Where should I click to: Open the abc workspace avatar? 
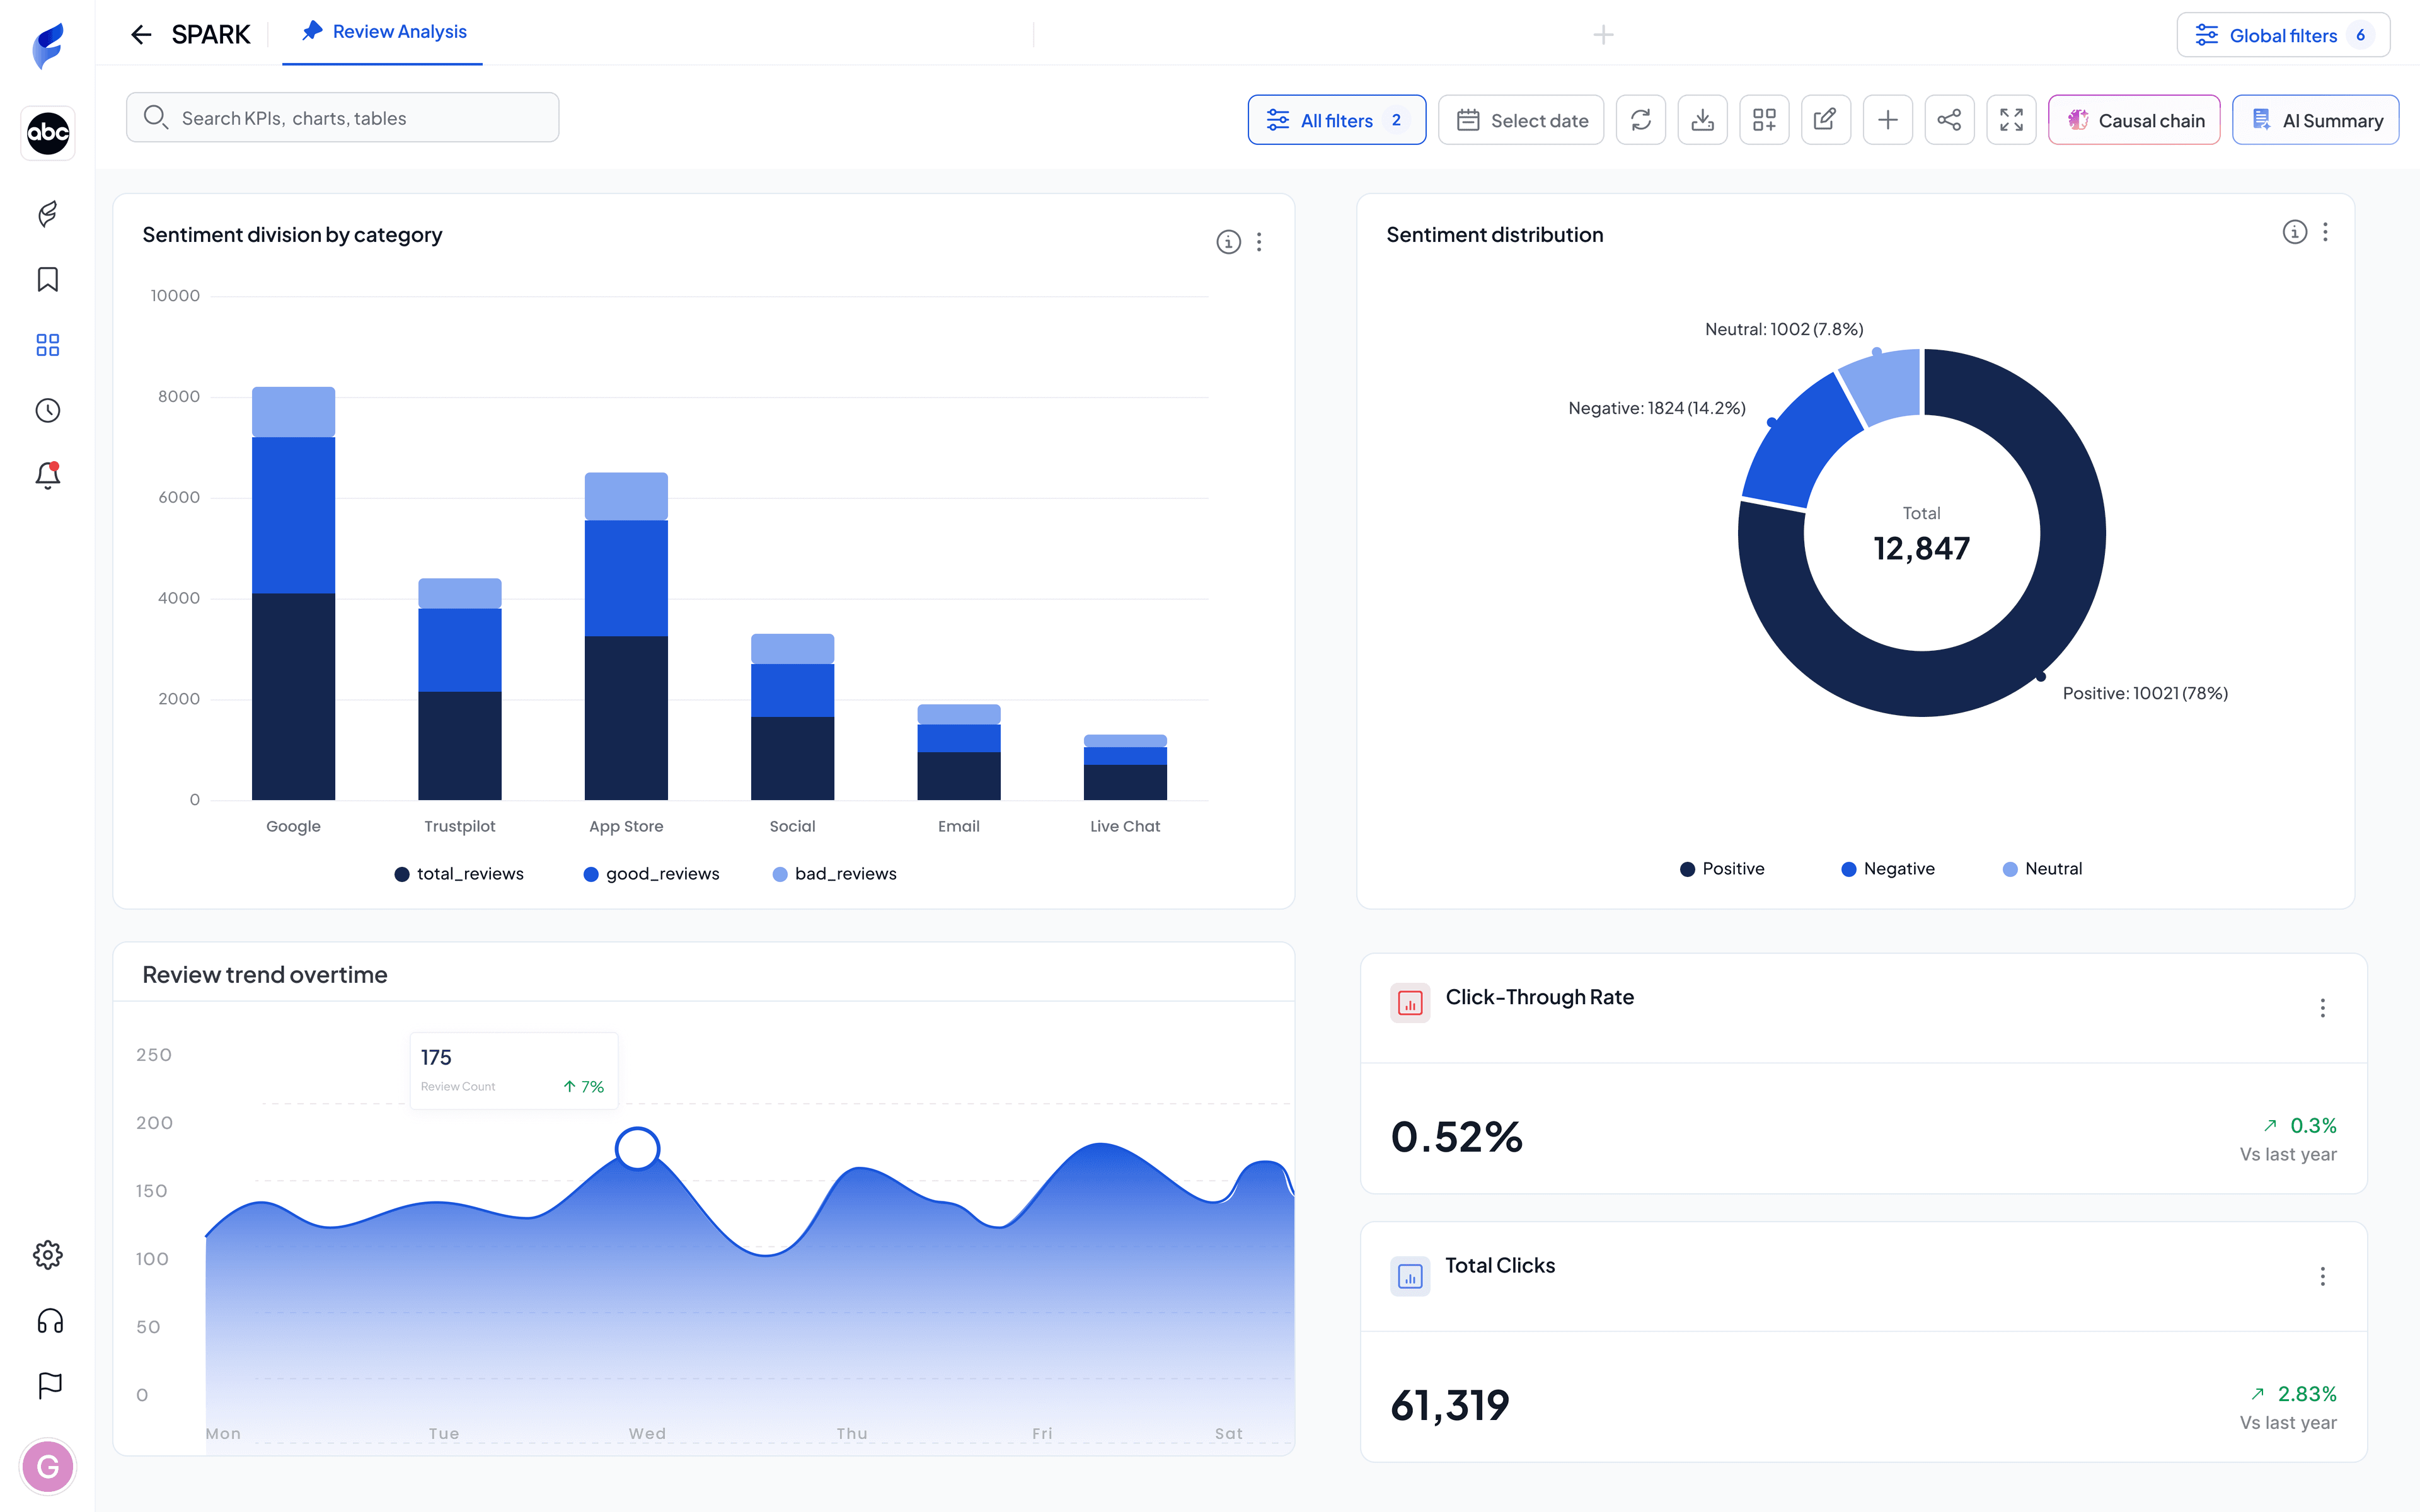click(48, 133)
